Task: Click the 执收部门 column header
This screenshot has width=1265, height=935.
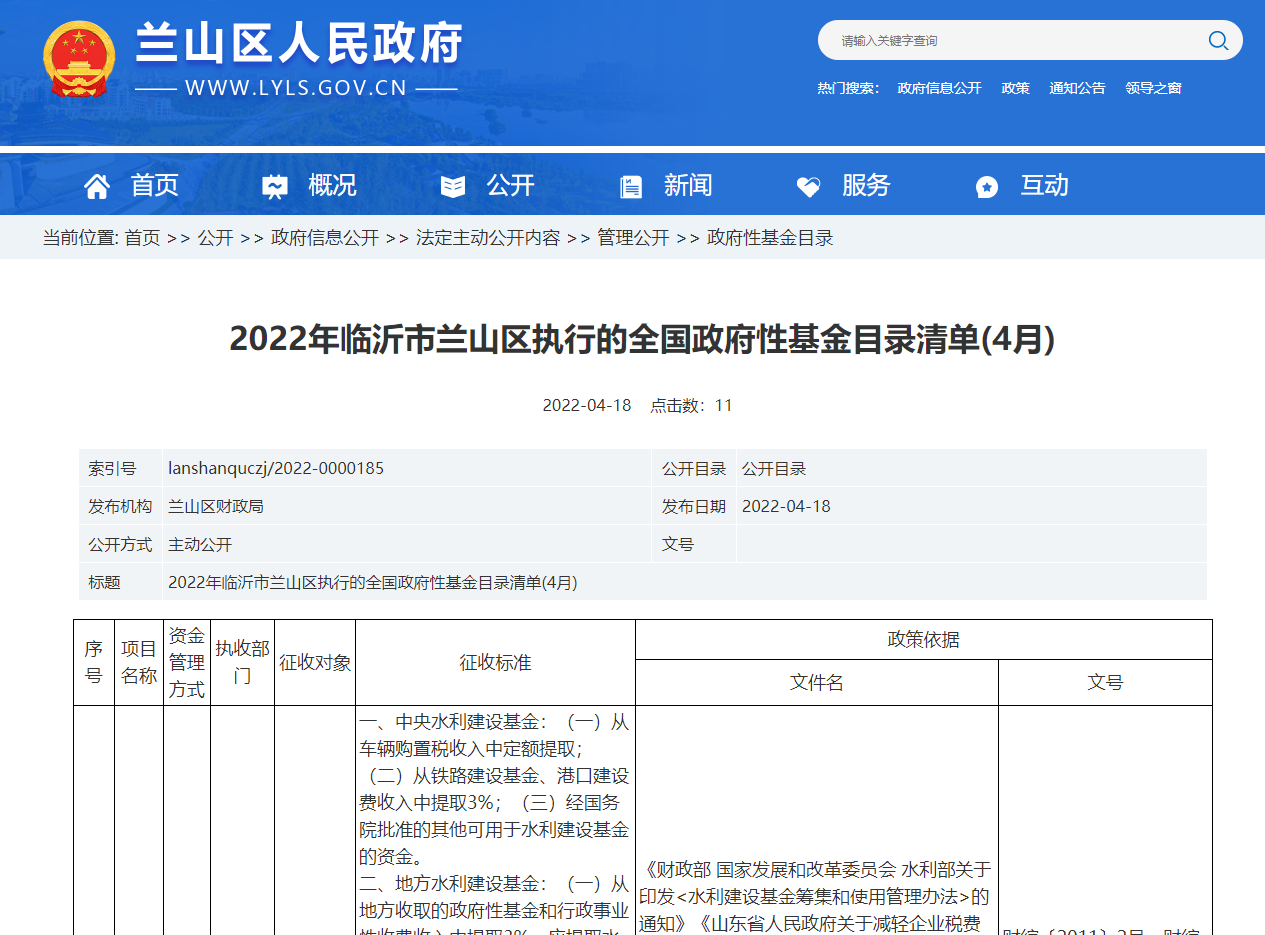Action: (x=242, y=662)
